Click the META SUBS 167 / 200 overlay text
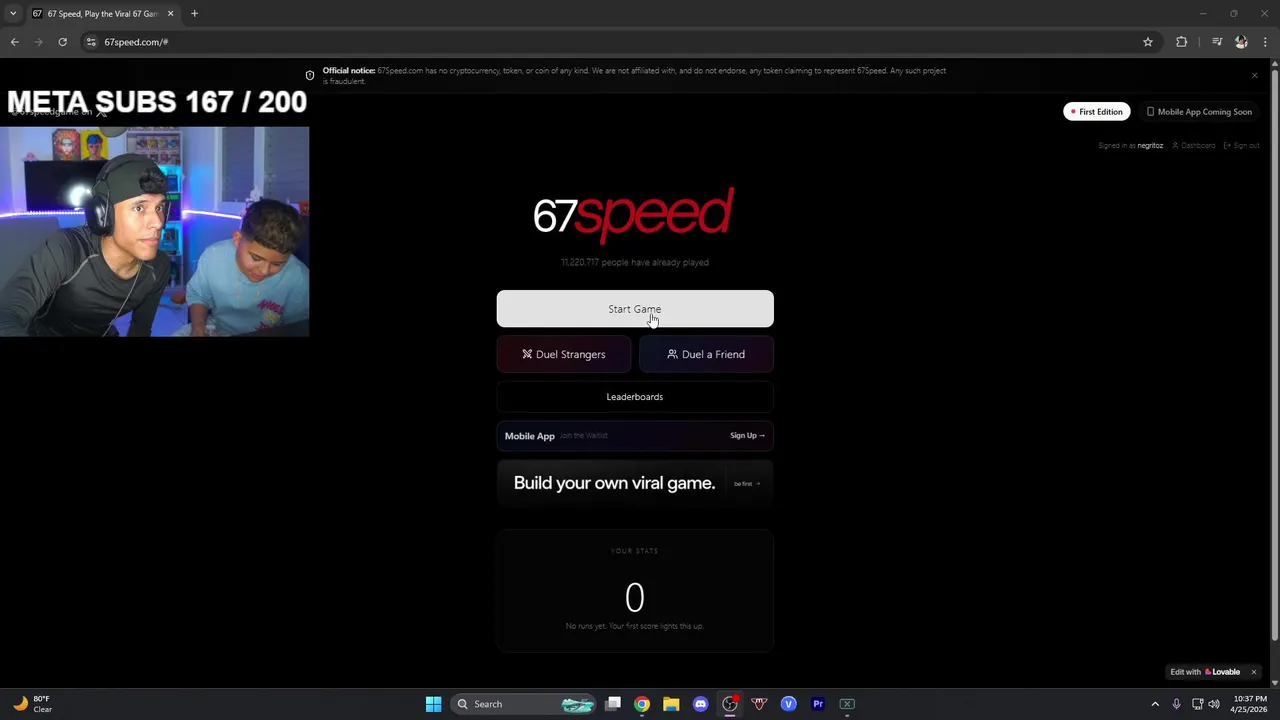Image resolution: width=1280 pixels, height=720 pixels. click(157, 102)
